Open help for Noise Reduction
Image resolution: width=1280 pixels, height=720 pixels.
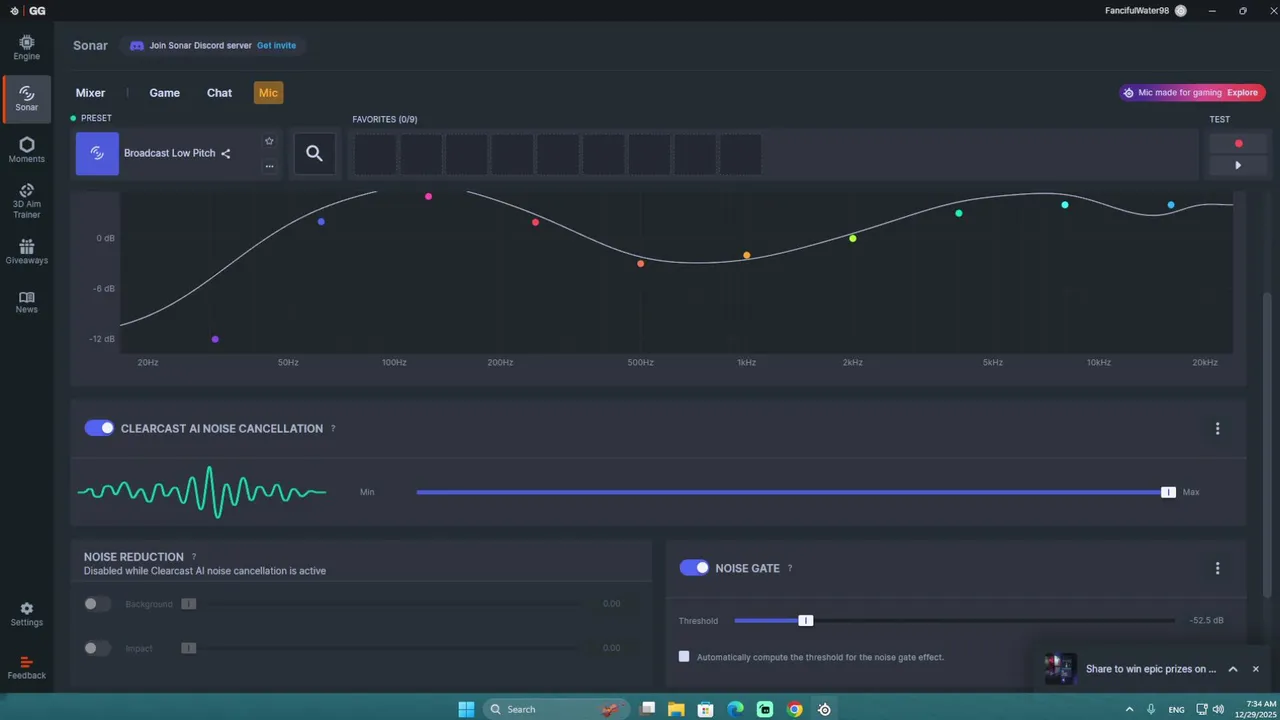point(194,557)
